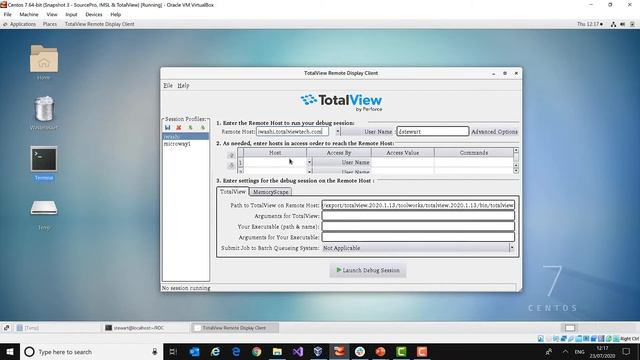Click Arguments for TotalView input field
640x360 pixels.
click(418, 216)
